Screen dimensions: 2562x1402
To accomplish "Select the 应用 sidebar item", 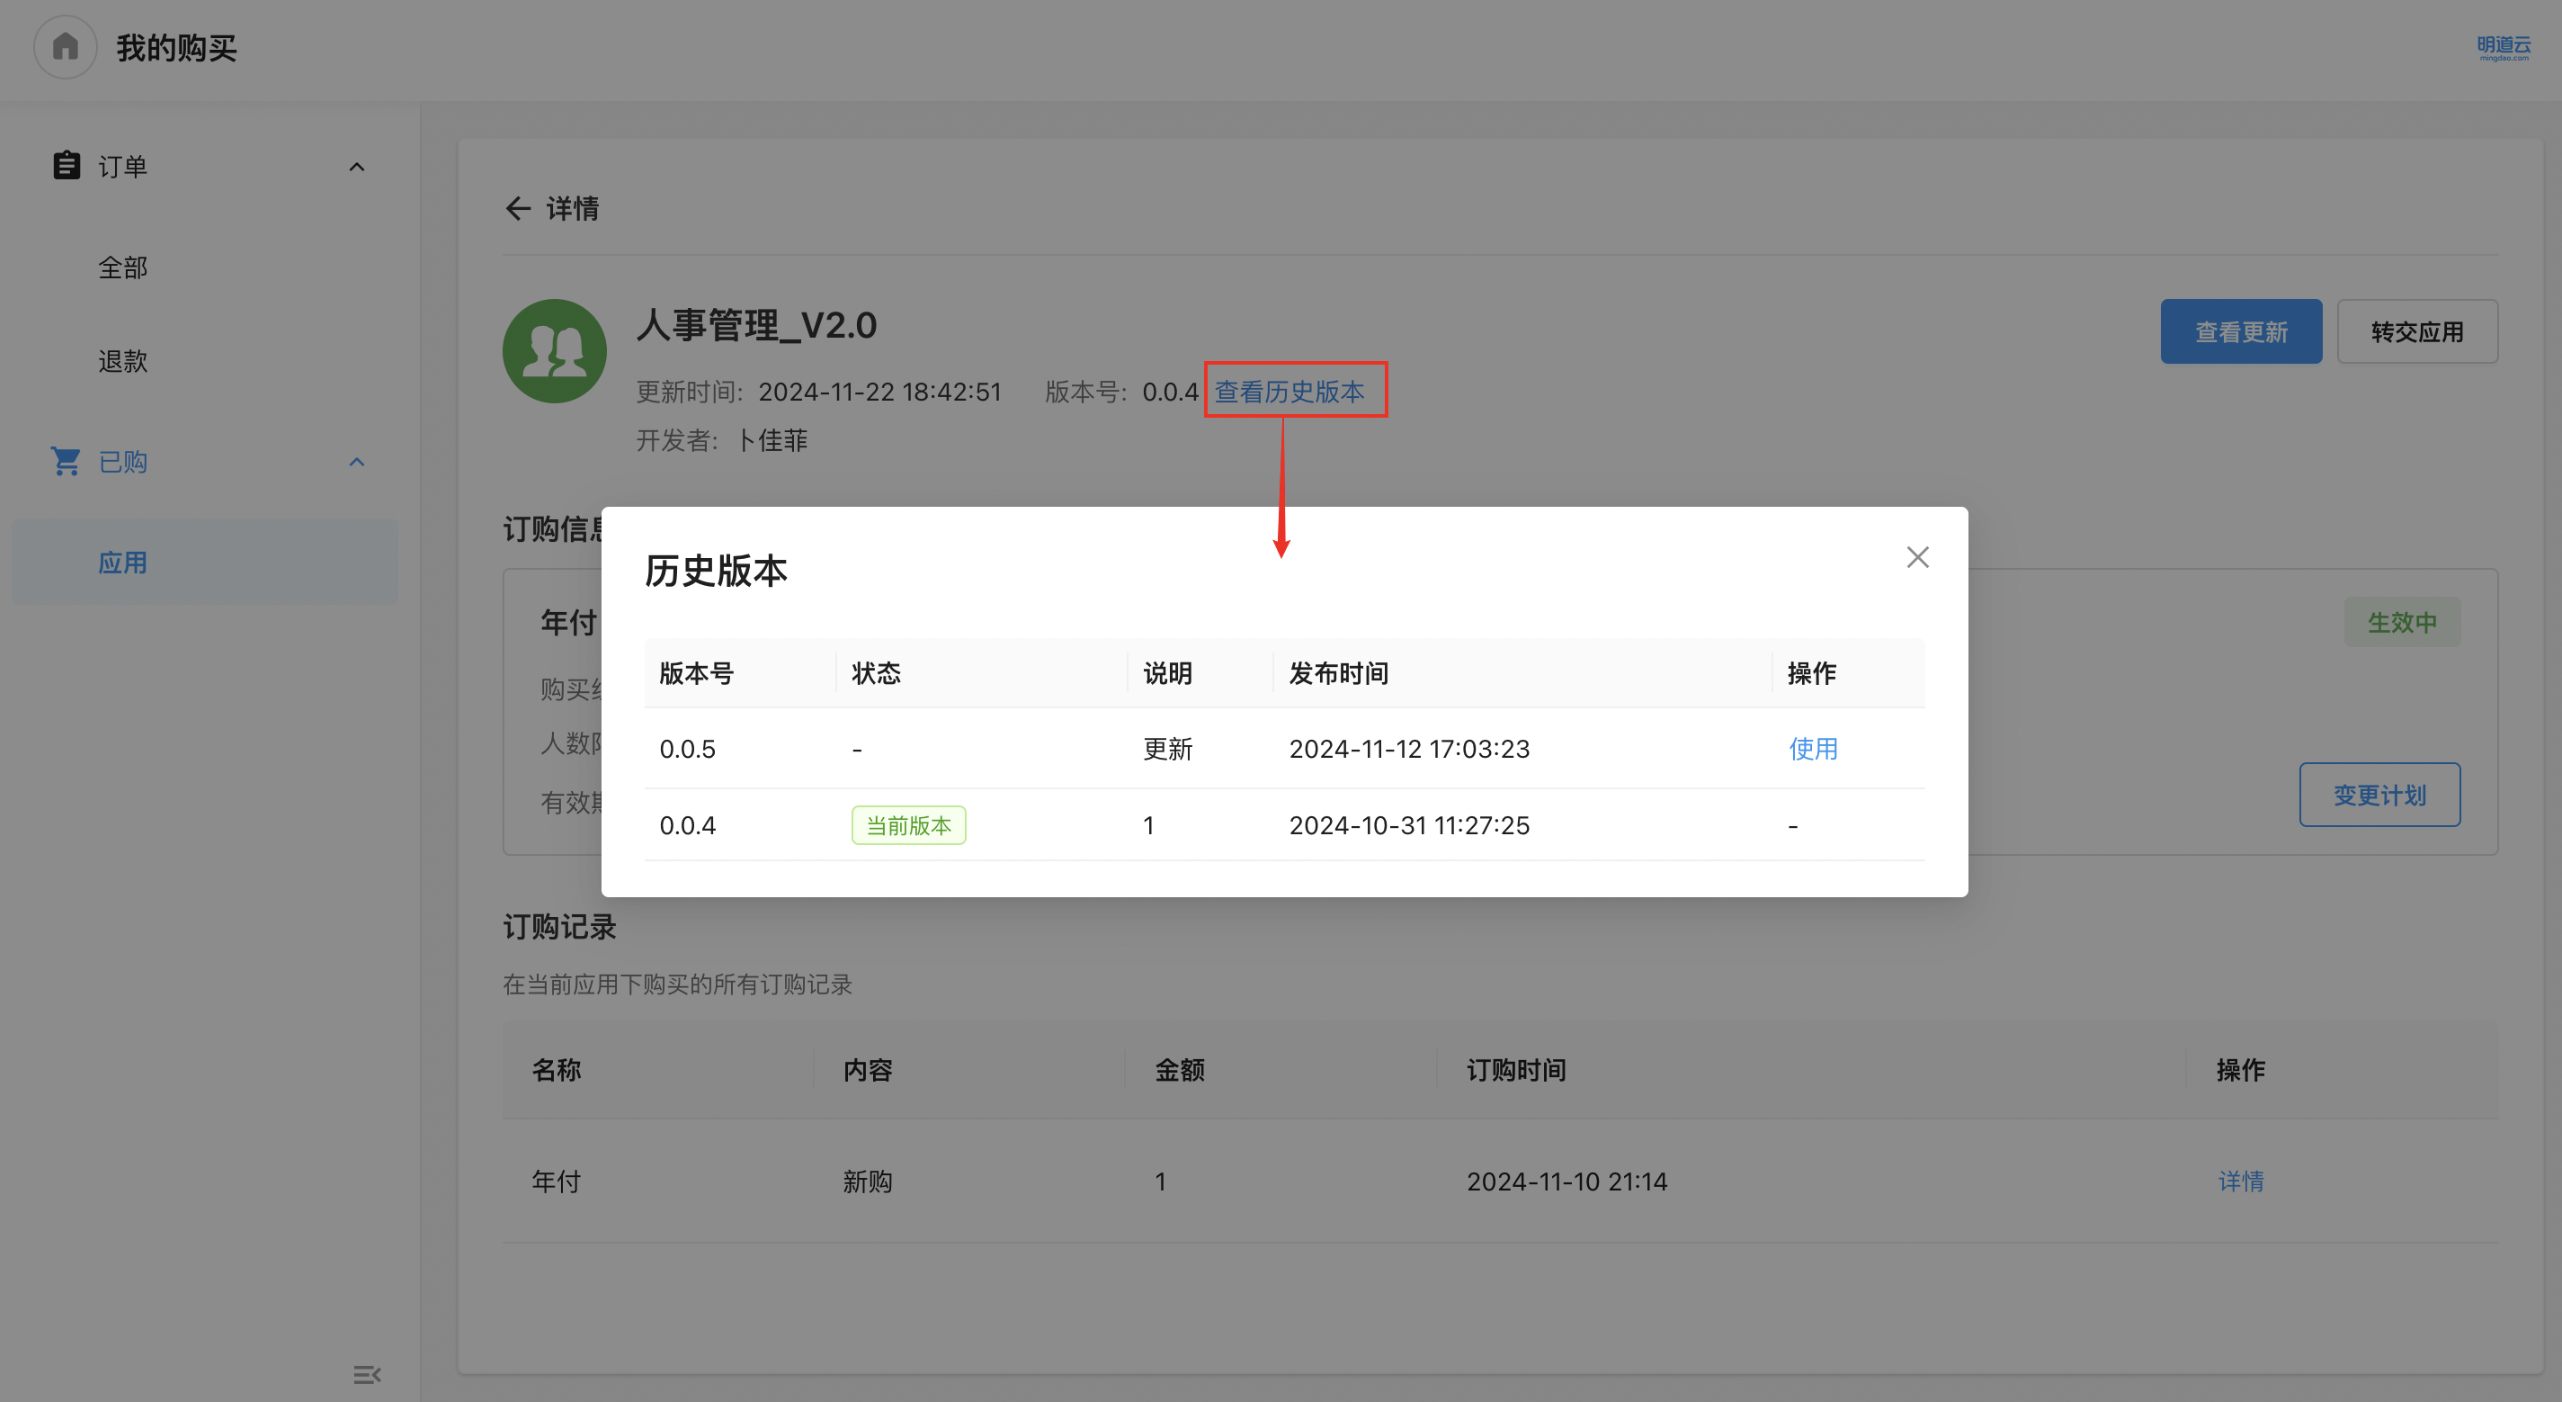I will click(x=123, y=563).
